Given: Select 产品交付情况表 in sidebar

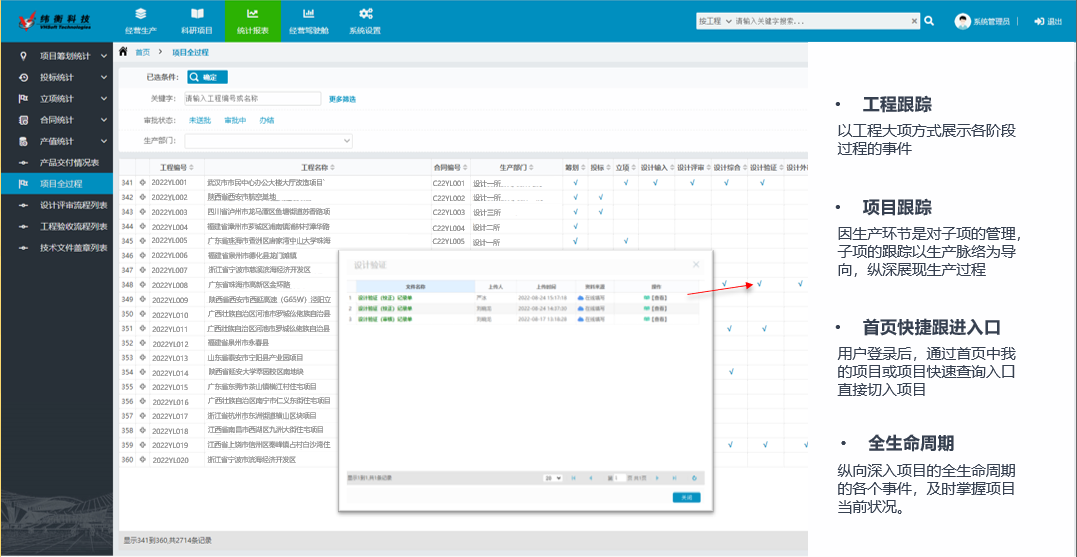Looking at the screenshot, I should click(68, 162).
